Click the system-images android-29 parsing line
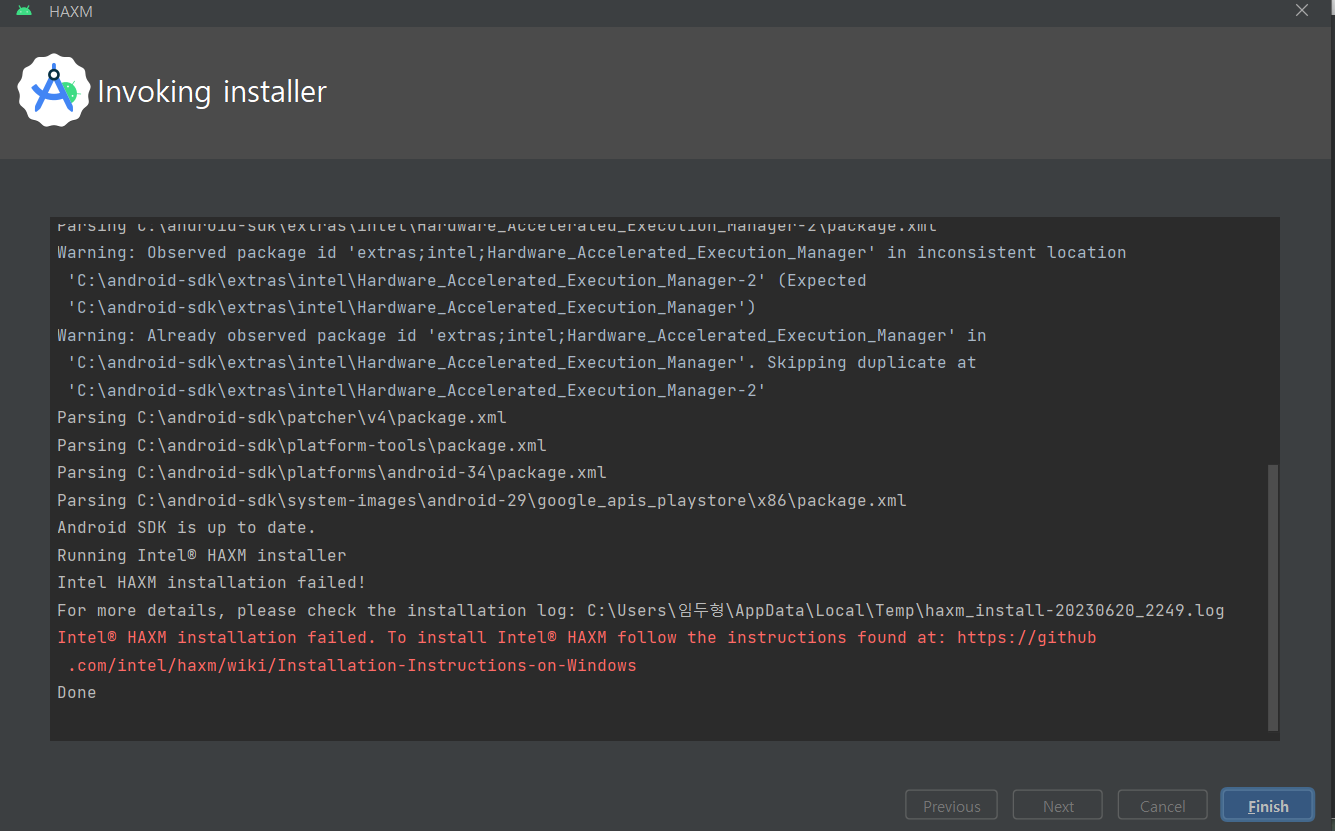The height and width of the screenshot is (831, 1335). [x=482, y=500]
